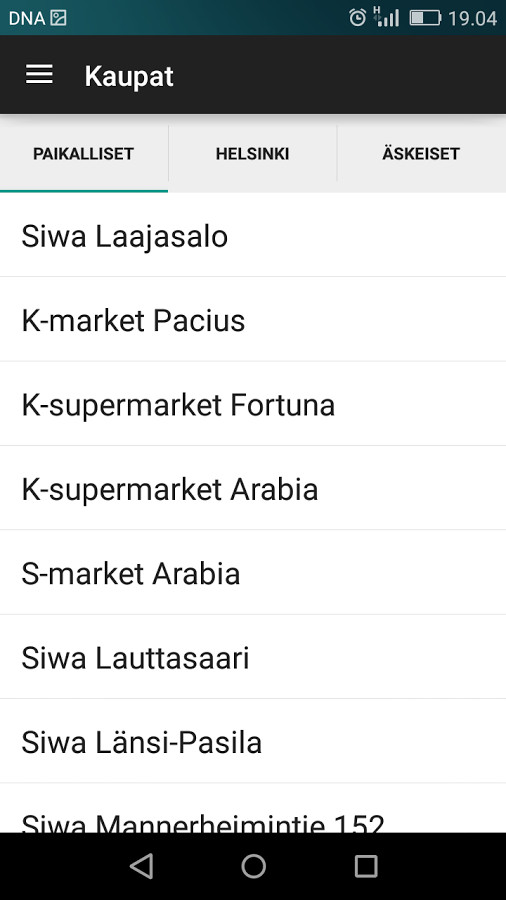Switch to the Helsinki tab
The height and width of the screenshot is (900, 506).
[x=252, y=154]
